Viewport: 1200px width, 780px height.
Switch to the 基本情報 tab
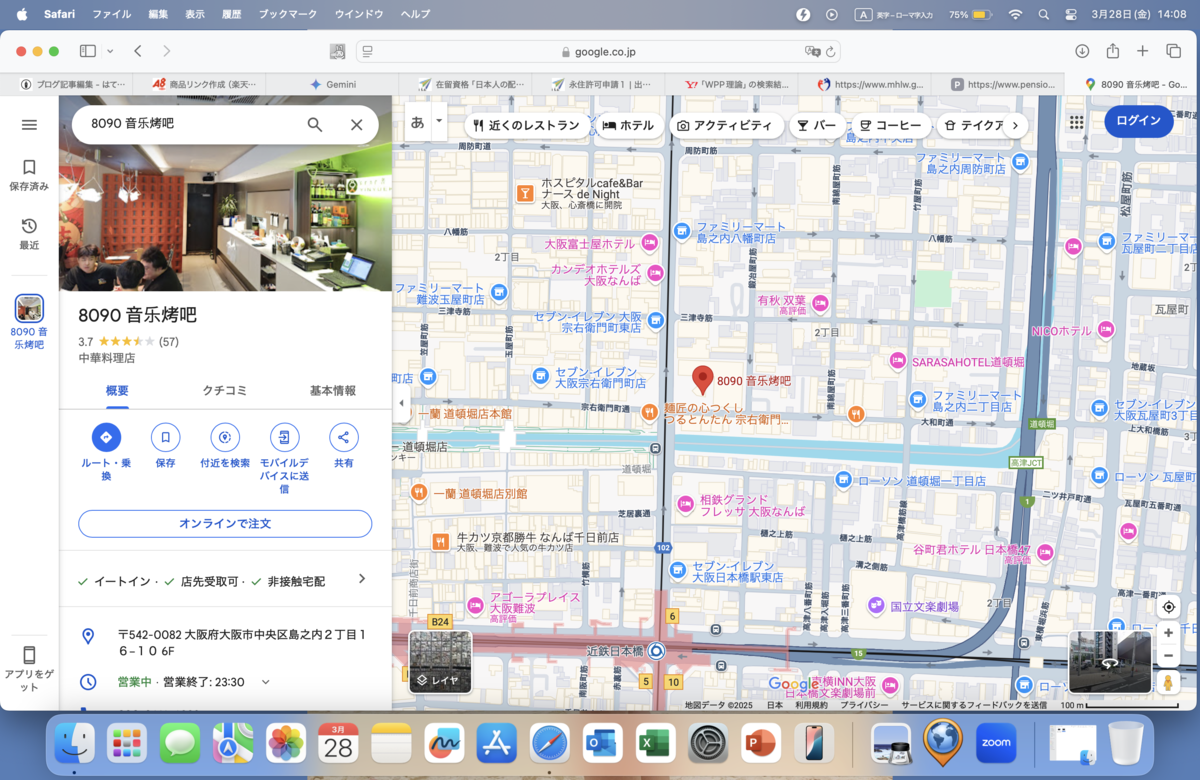tap(332, 390)
